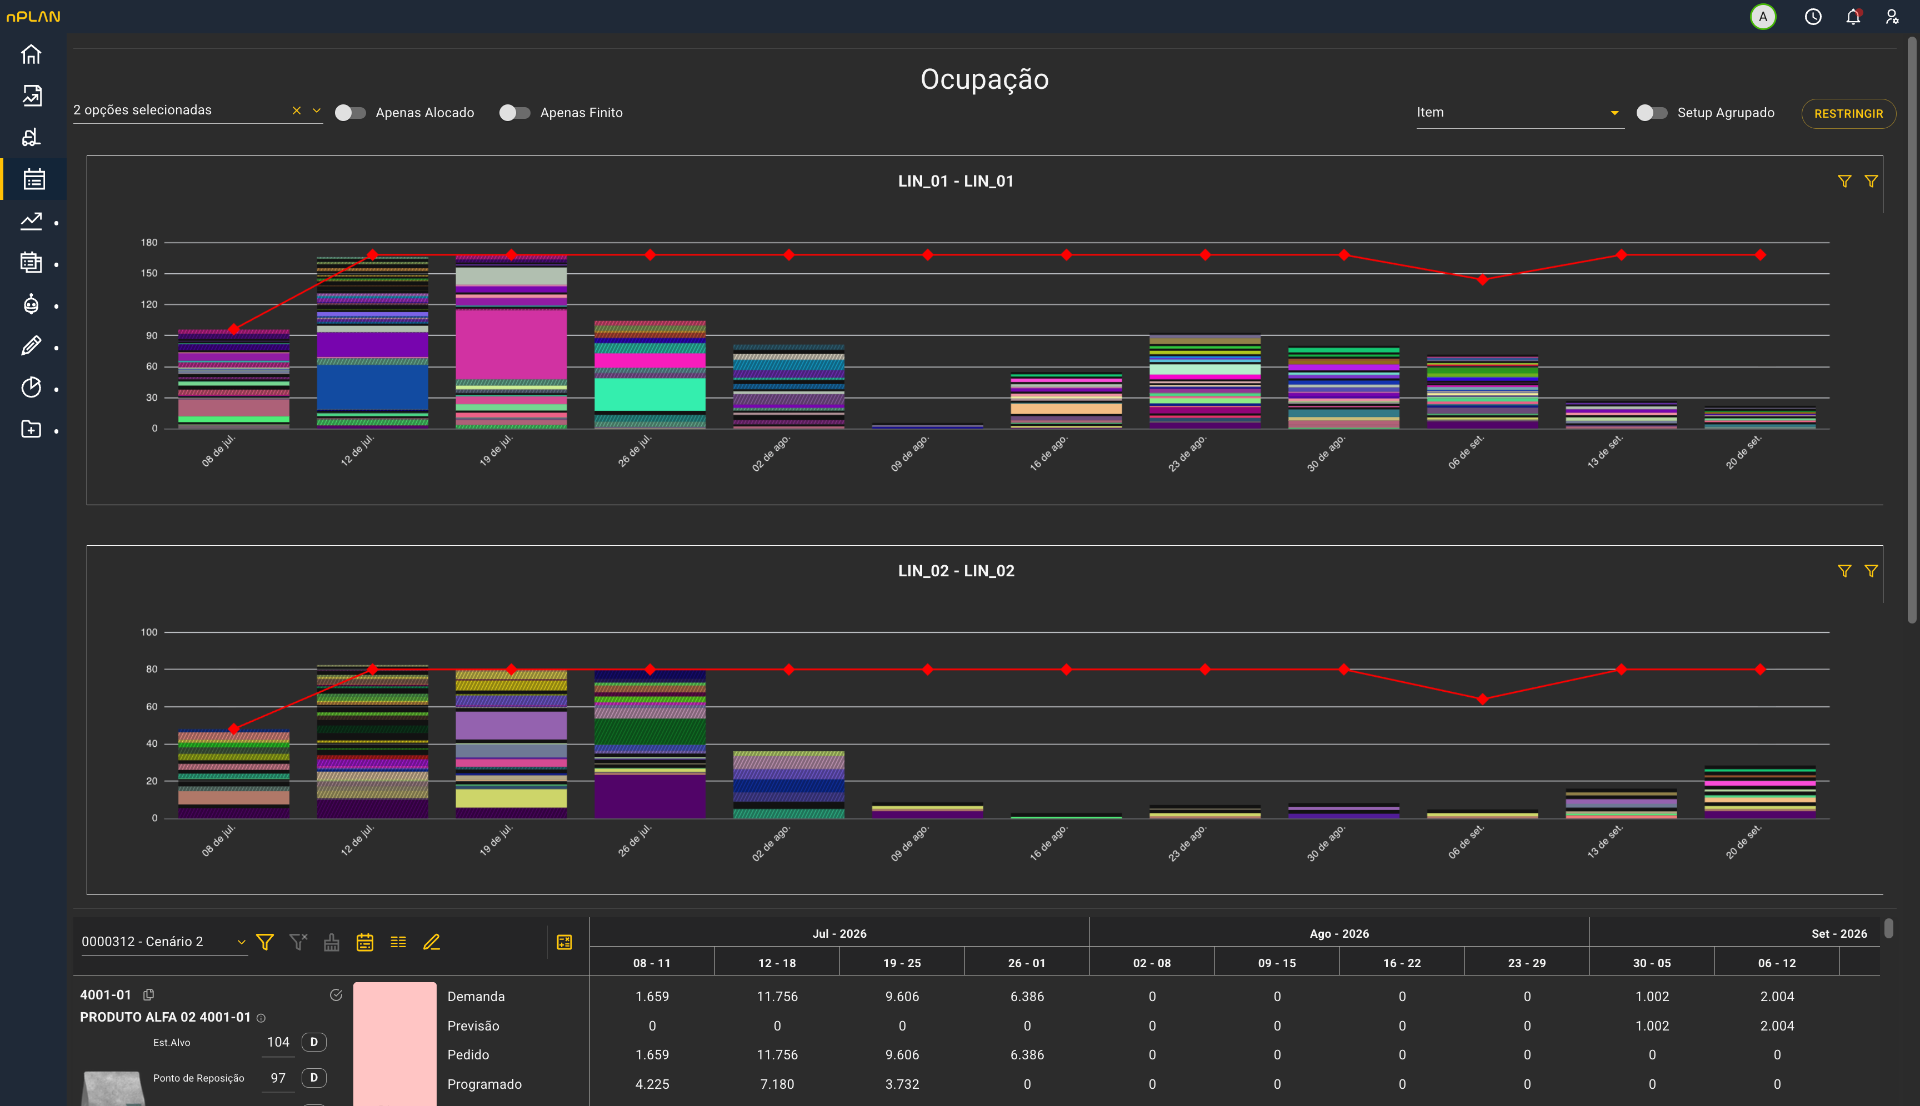Enable the Apenas Alocado toggle
Image resolution: width=1920 pixels, height=1106 pixels.
pyautogui.click(x=350, y=113)
